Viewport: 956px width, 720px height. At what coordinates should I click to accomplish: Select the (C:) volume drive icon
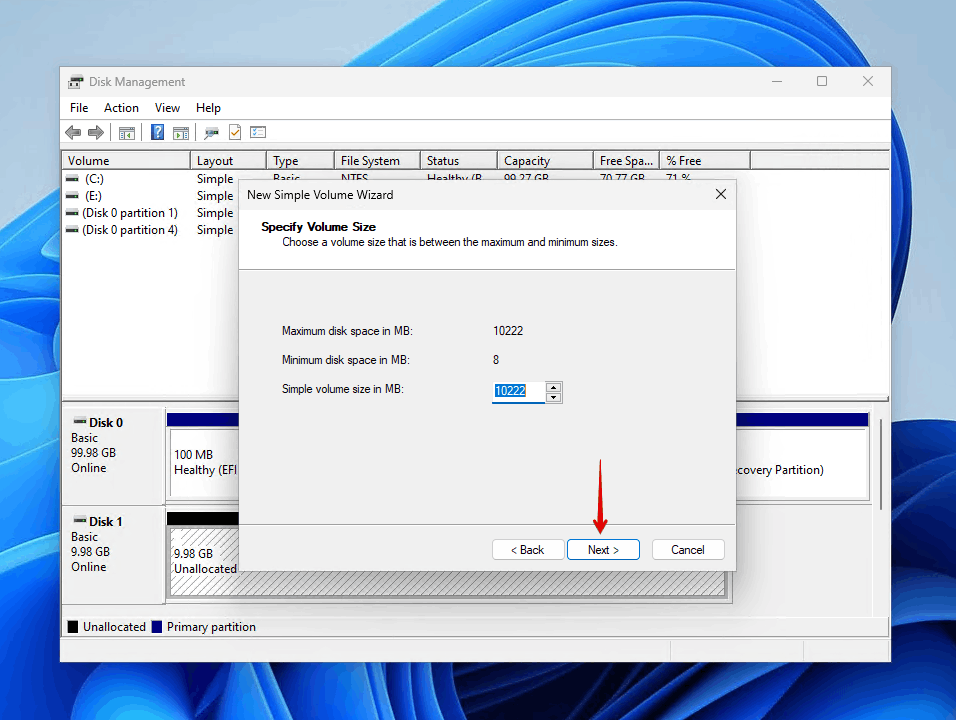[x=72, y=178]
